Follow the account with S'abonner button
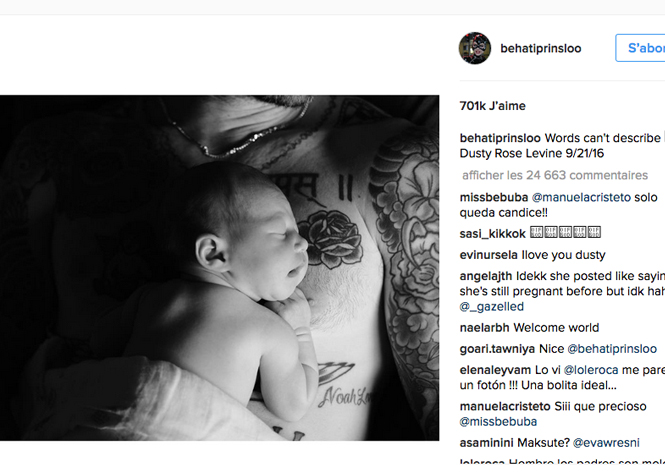Screen dimensions: 665x475 point(640,48)
